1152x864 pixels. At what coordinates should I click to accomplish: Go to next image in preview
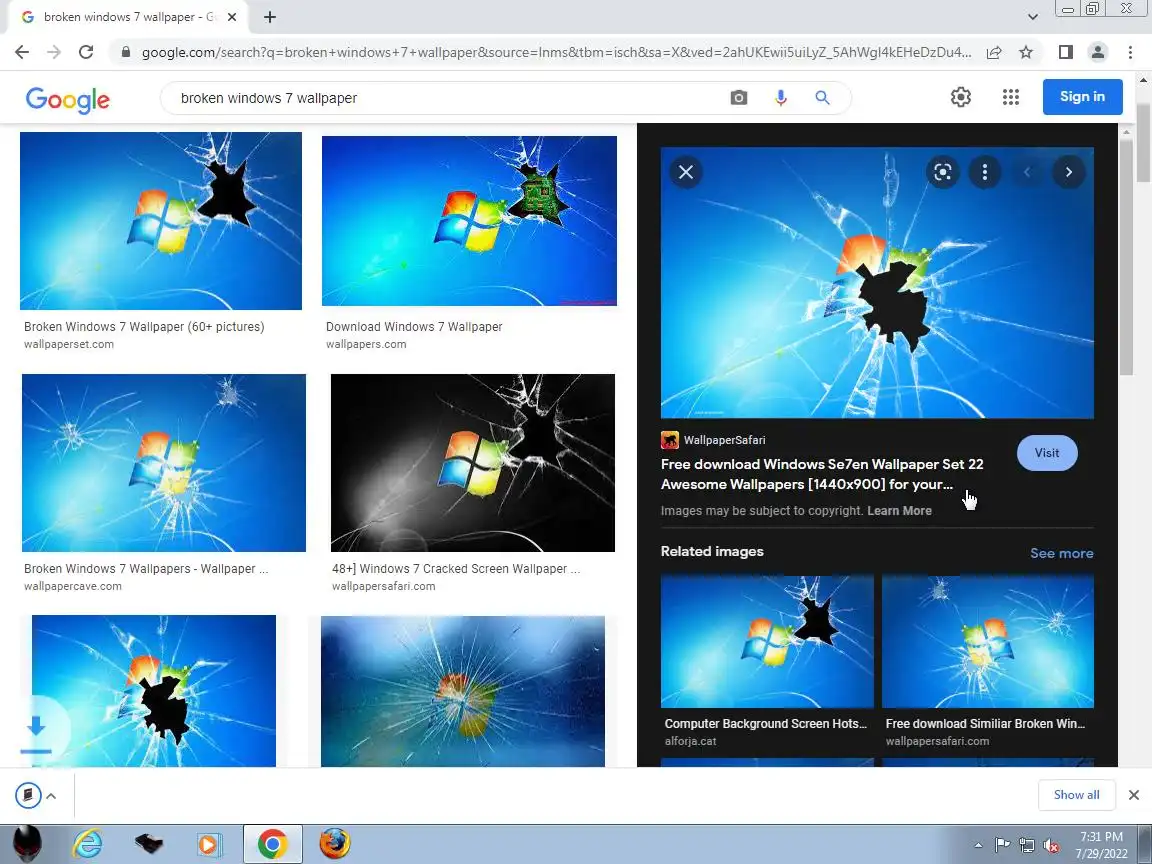(1069, 172)
